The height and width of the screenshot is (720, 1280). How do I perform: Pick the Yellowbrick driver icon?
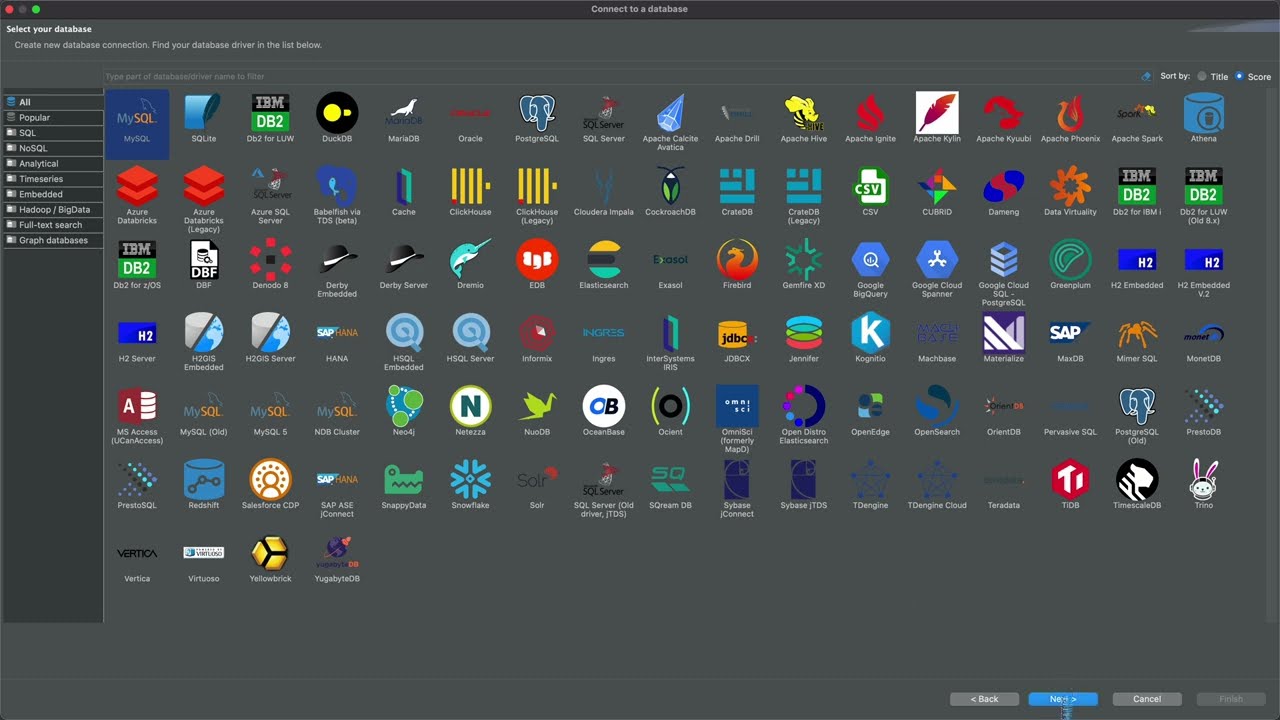point(270,558)
